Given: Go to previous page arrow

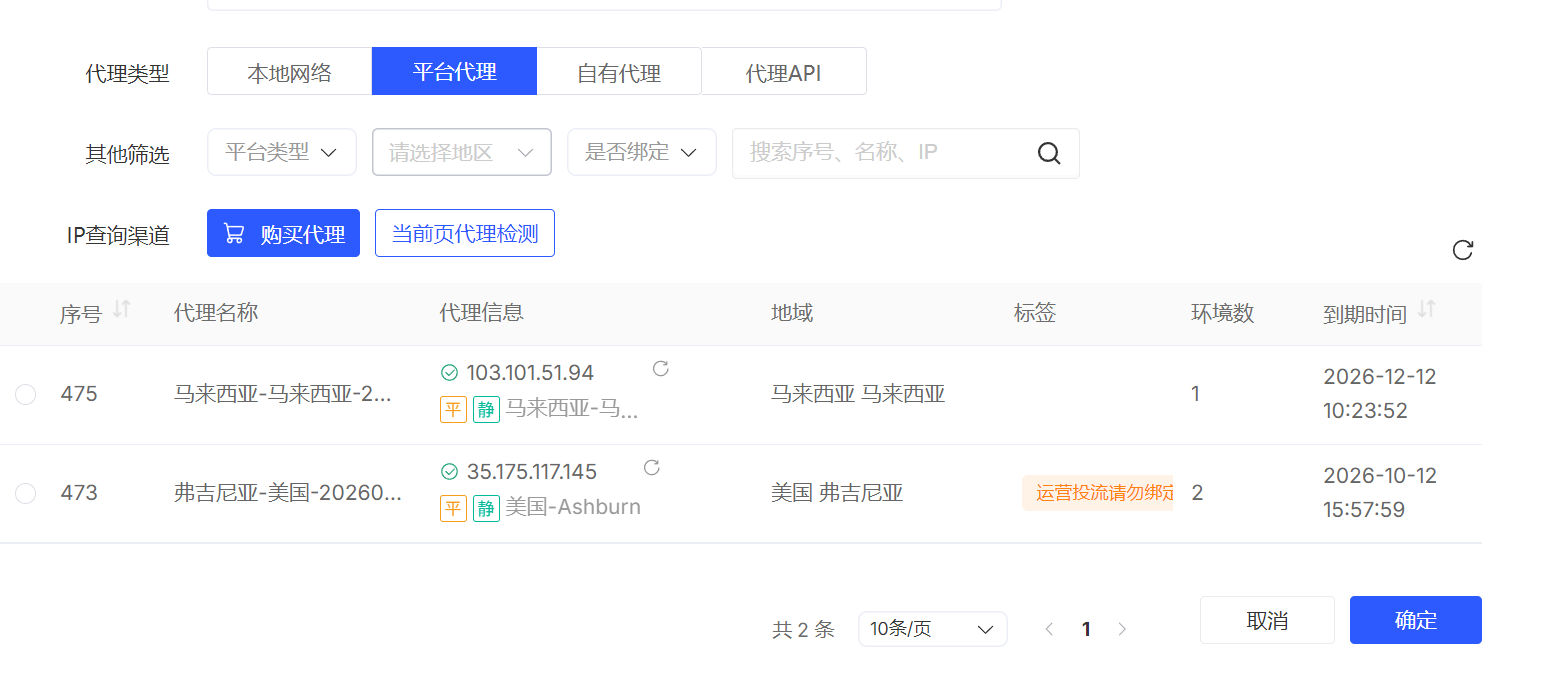Looking at the screenshot, I should click(1049, 629).
